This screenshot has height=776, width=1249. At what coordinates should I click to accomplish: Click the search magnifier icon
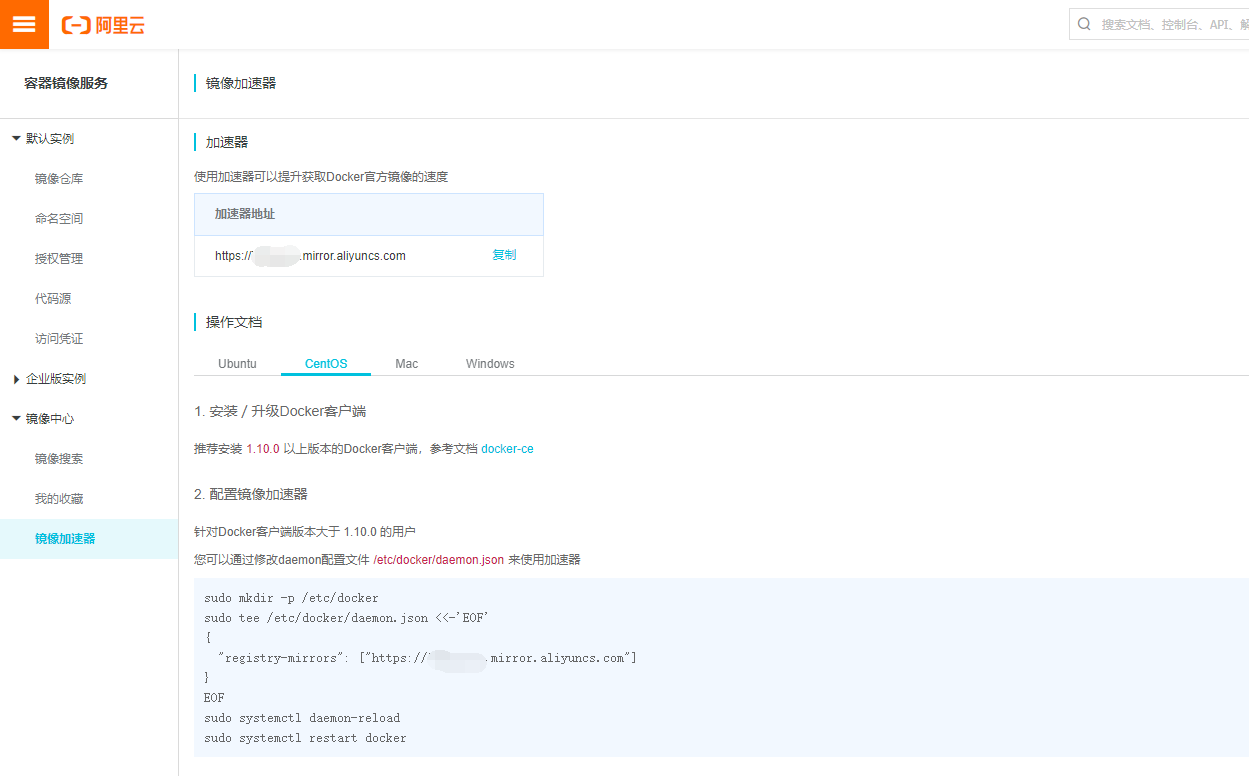1084,24
